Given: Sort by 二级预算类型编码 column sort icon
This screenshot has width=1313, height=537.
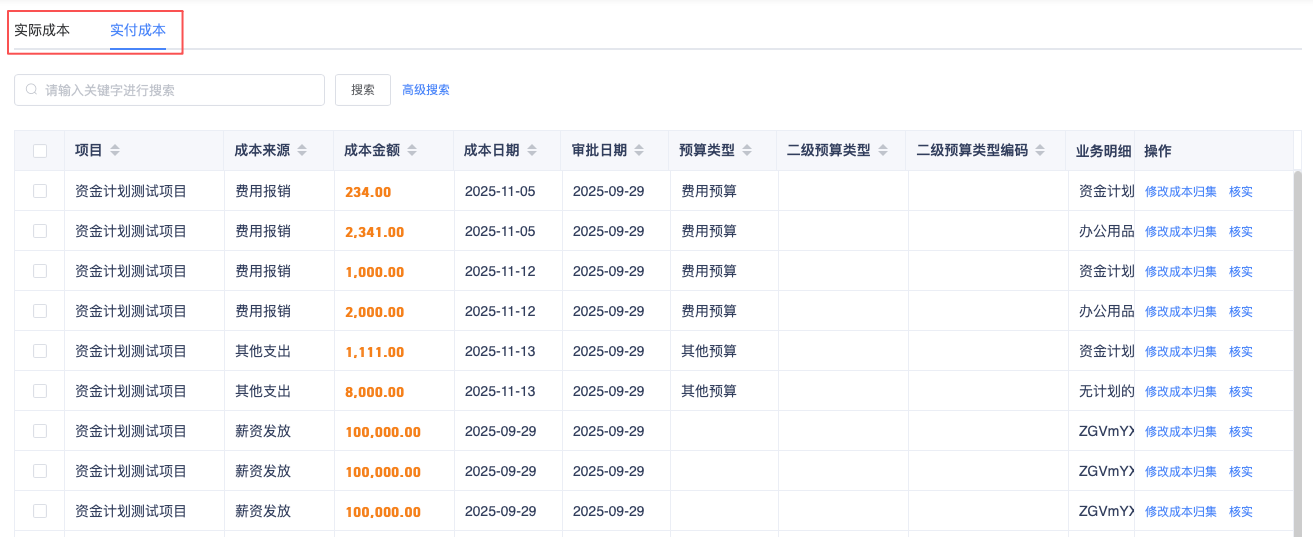Looking at the screenshot, I should [x=1040, y=151].
